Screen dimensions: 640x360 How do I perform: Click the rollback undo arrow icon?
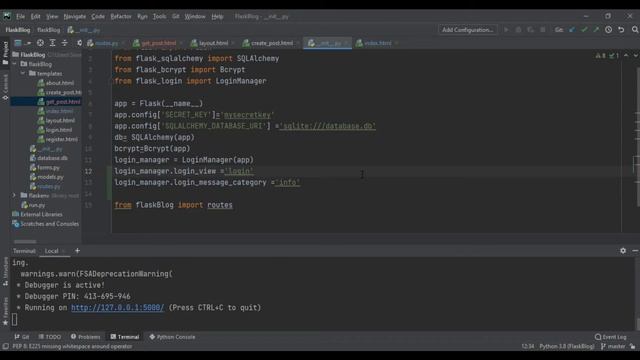pos(621,30)
